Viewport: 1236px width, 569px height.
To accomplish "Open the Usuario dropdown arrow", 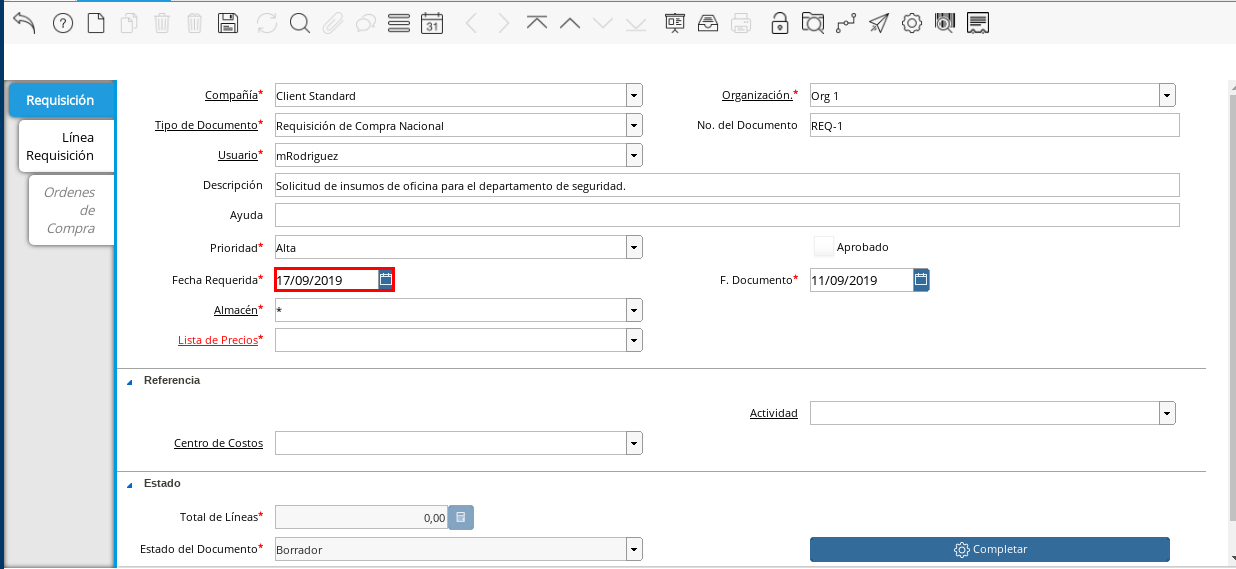I will (x=634, y=155).
